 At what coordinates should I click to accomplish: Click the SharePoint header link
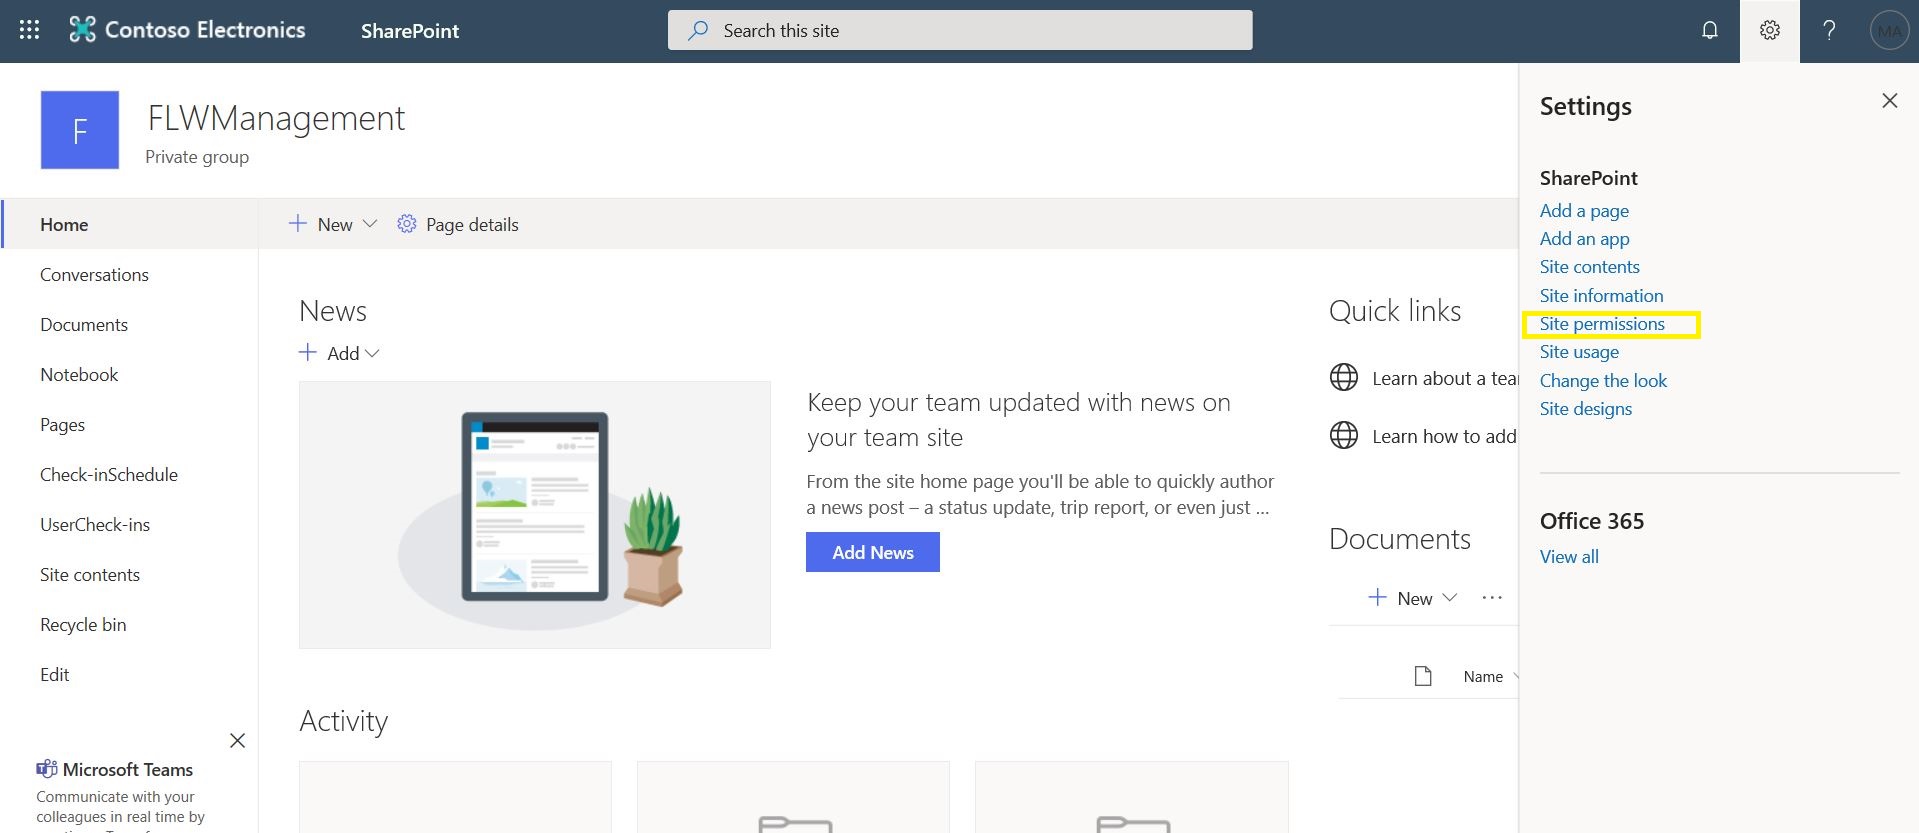tap(410, 31)
